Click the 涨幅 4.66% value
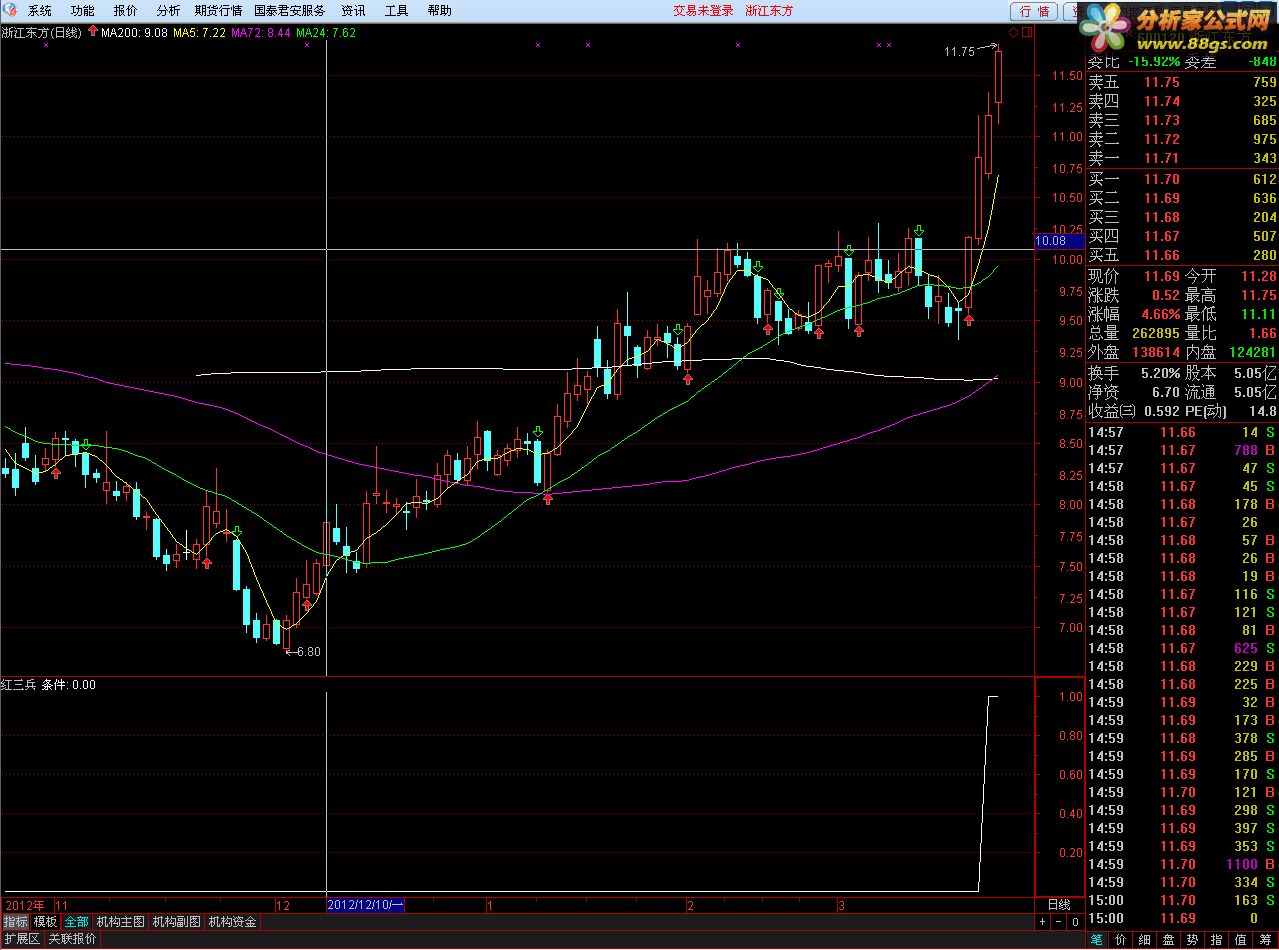Screen dimensions: 1279x950 tap(1160, 314)
